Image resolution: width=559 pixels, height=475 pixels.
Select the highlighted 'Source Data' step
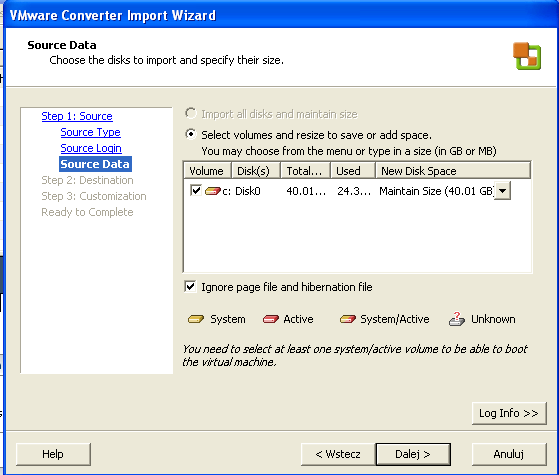coord(95,164)
